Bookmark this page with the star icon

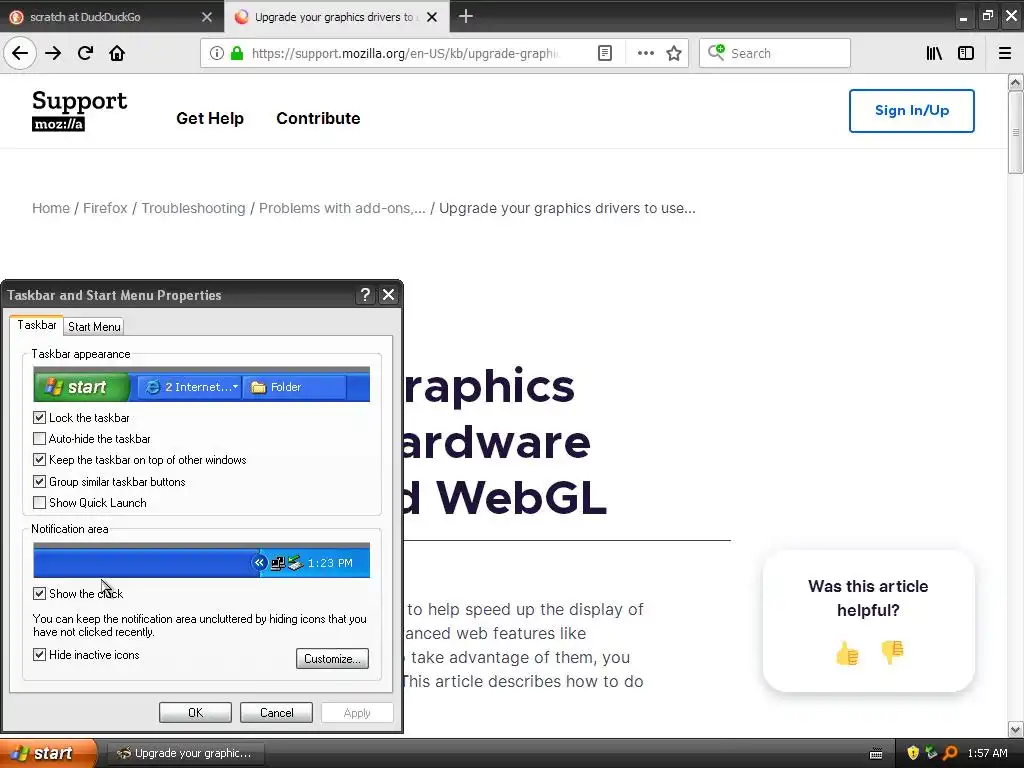pyautogui.click(x=674, y=53)
